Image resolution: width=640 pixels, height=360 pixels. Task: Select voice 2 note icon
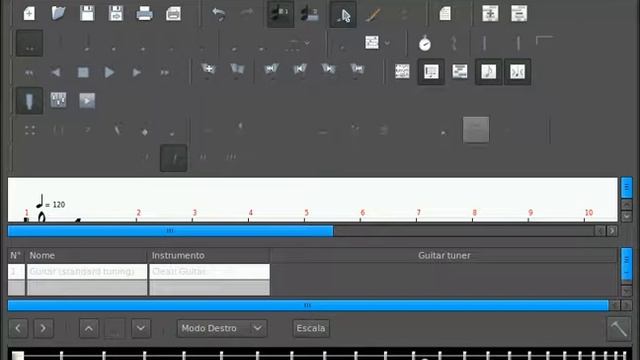309,14
